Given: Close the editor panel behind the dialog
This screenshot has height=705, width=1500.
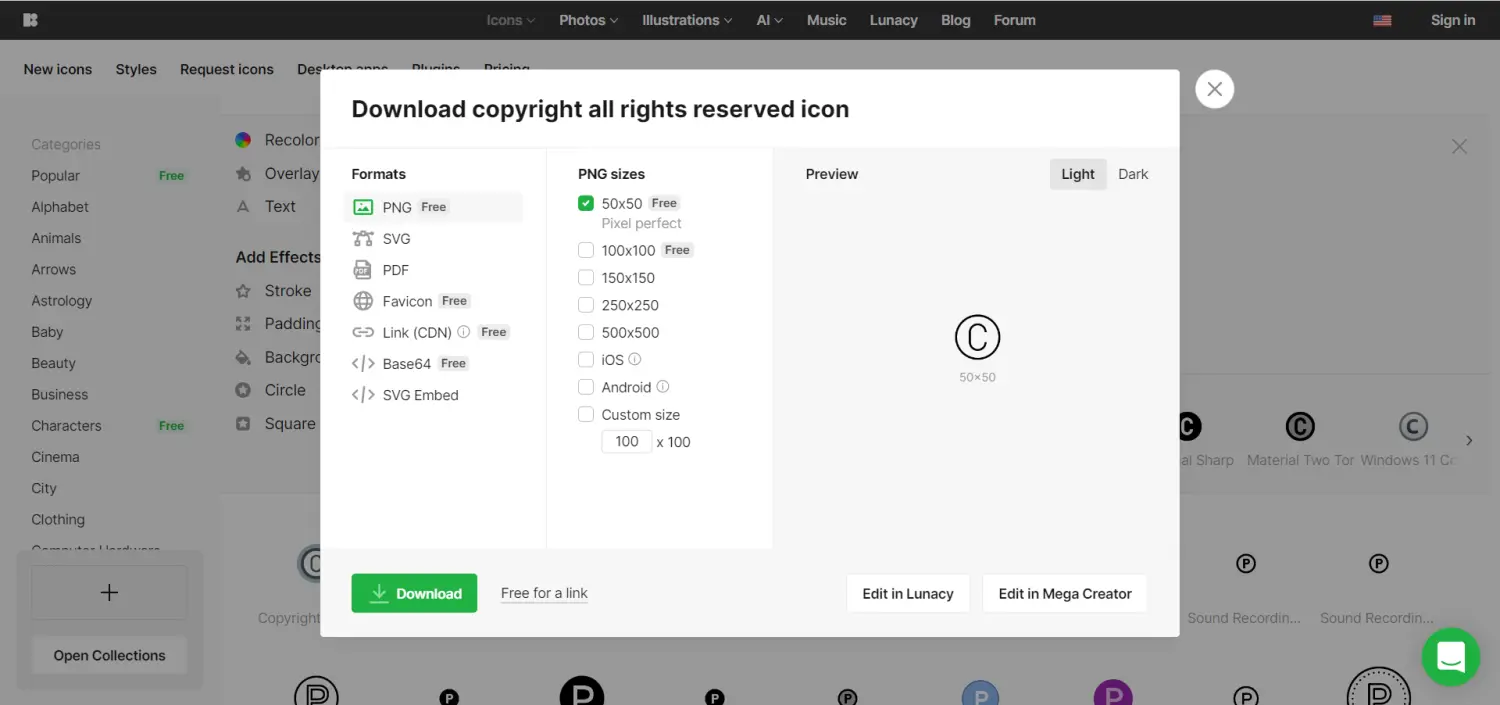Looking at the screenshot, I should pyautogui.click(x=1459, y=147).
